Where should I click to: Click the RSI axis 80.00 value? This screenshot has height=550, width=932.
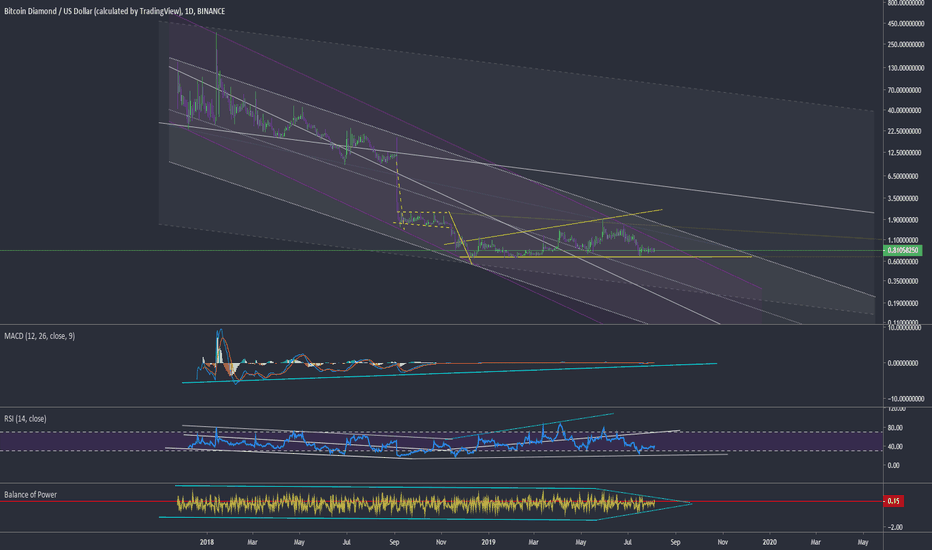click(x=895, y=428)
